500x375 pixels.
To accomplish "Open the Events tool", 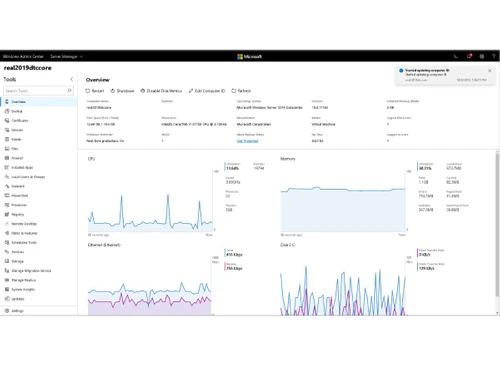I will (39, 139).
